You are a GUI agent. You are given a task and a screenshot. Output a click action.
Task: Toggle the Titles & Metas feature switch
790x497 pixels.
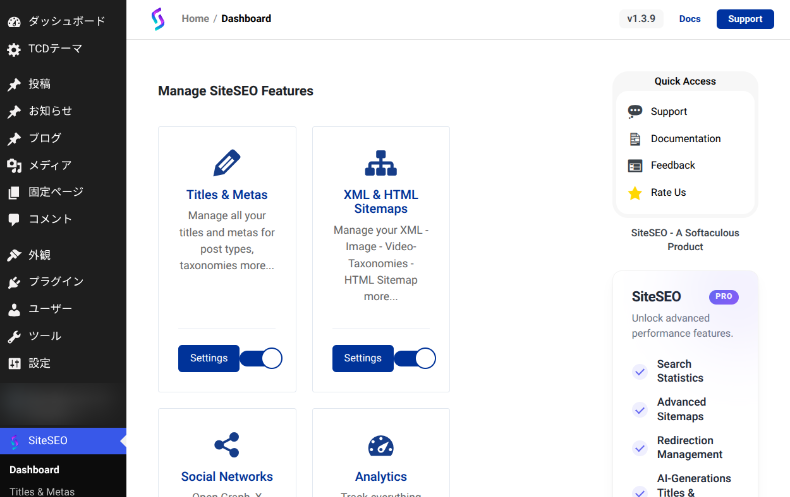pos(261,359)
